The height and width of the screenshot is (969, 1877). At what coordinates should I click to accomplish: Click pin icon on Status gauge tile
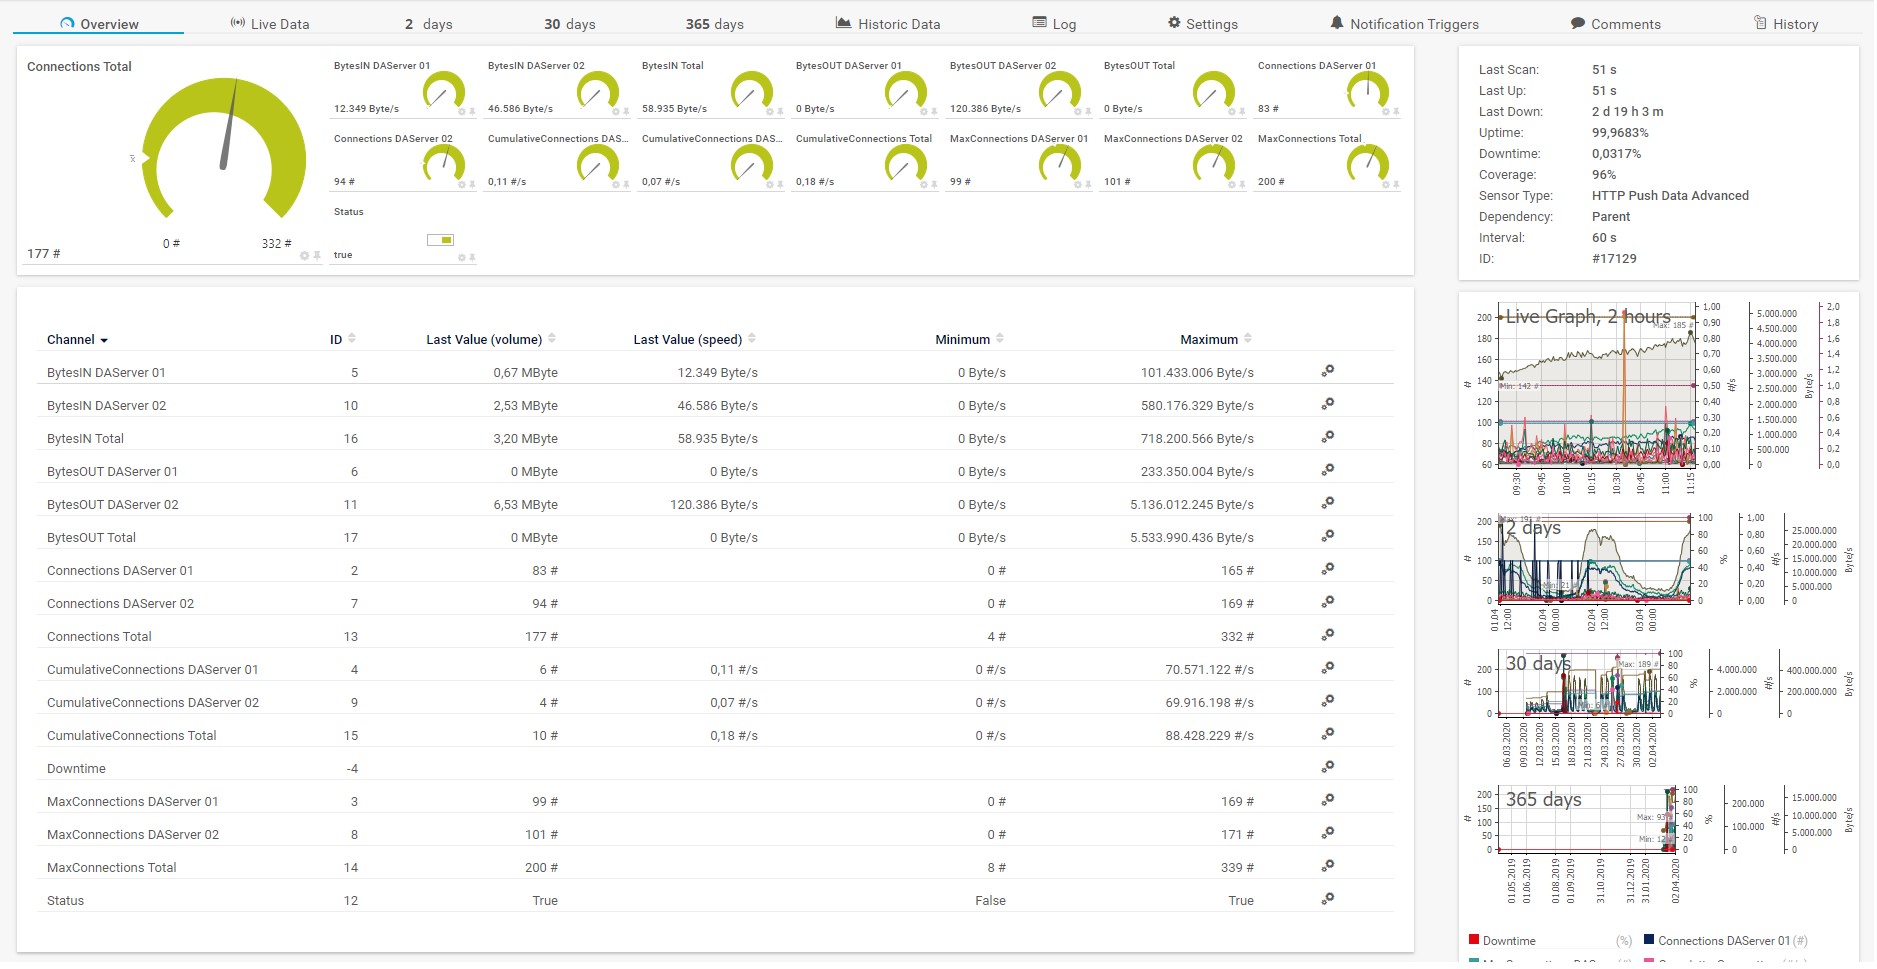(472, 258)
